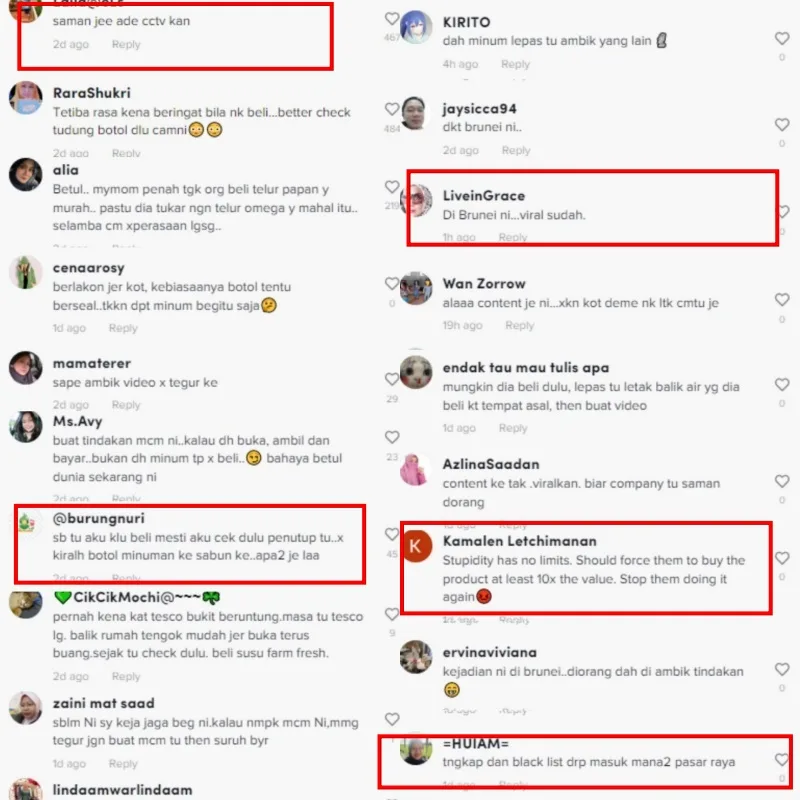Like Kamalen Letchimanan's comment
The height and width of the screenshot is (800, 800).
point(782,558)
